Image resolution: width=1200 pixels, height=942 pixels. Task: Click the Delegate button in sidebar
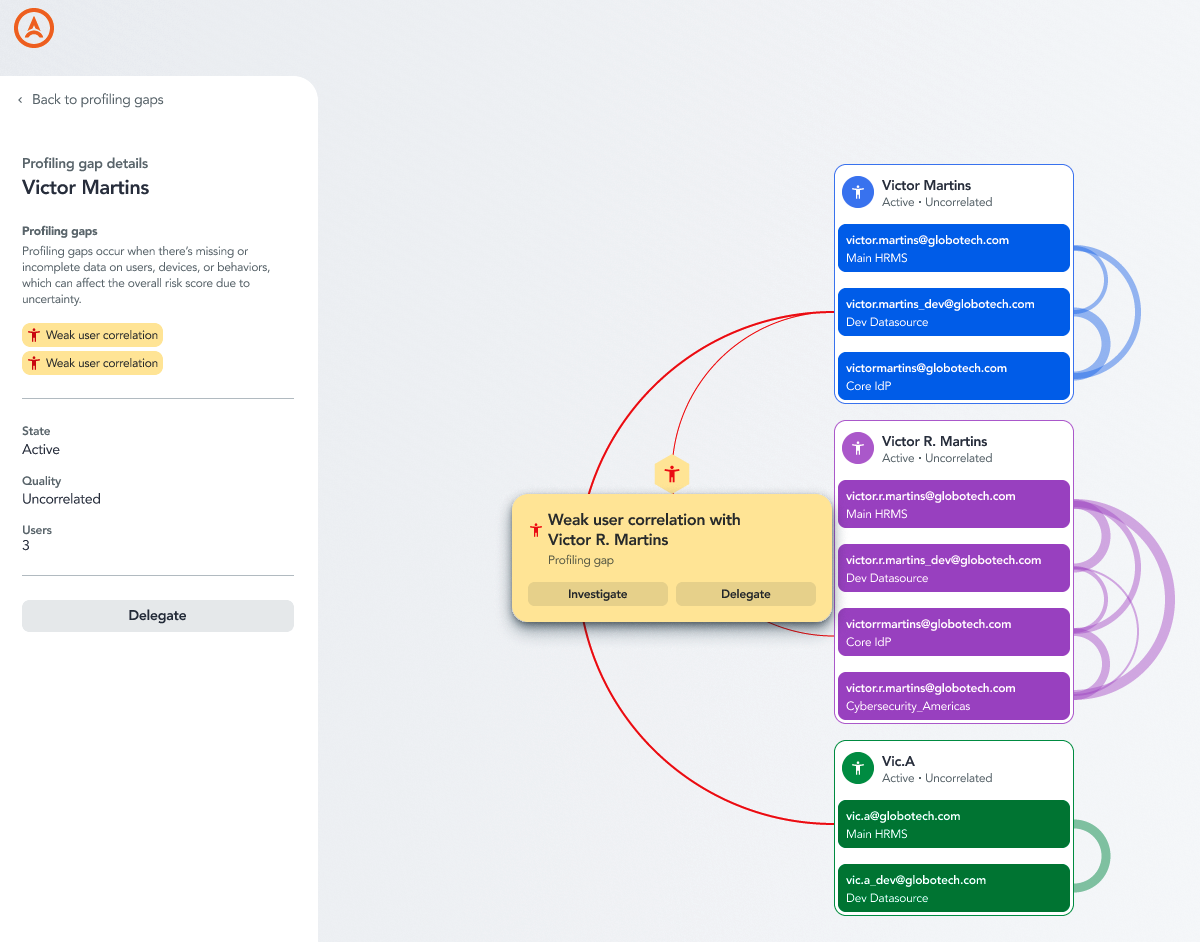tap(158, 616)
